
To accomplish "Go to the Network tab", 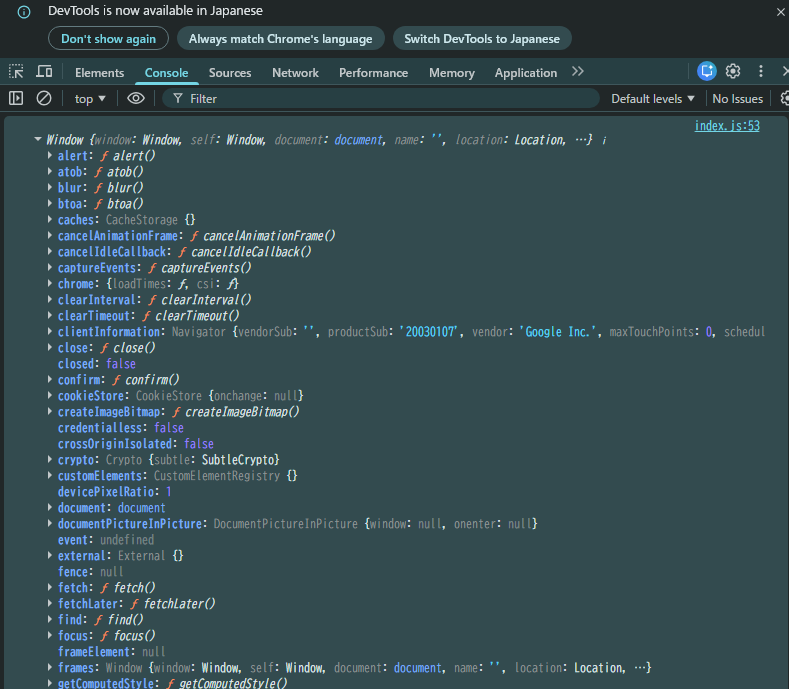I will [295, 73].
